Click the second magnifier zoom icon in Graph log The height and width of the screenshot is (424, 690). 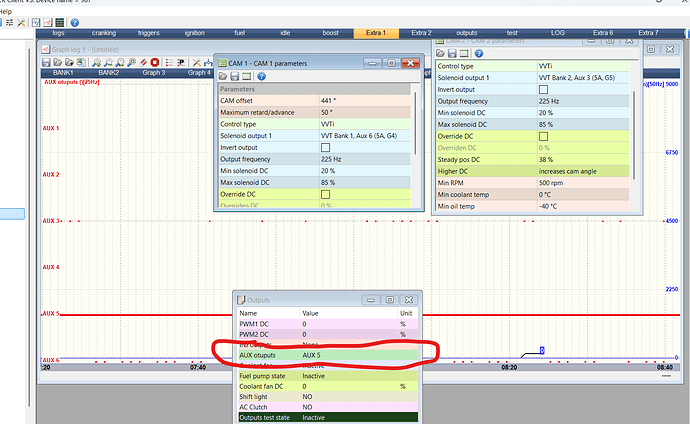(108, 62)
